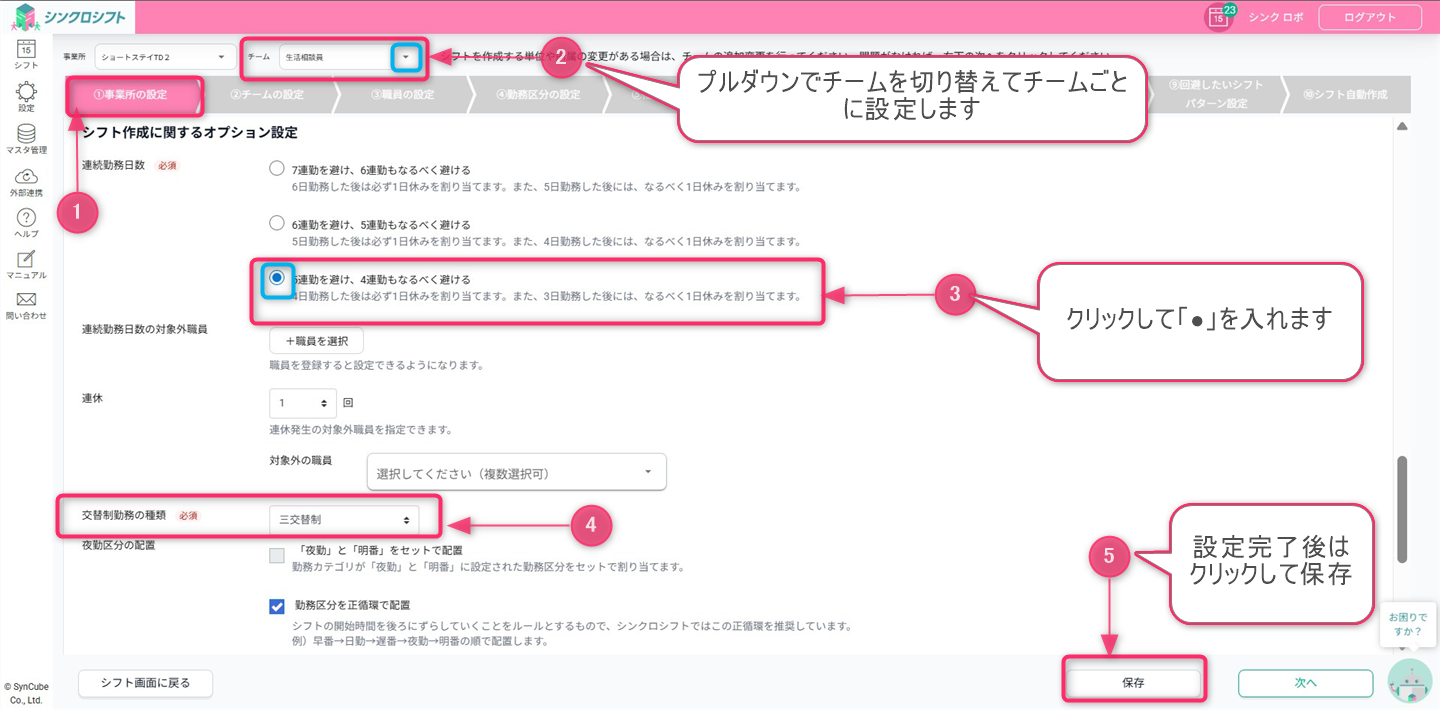Open the 交替制勤務の種類 dropdown 三交替制

[344, 520]
